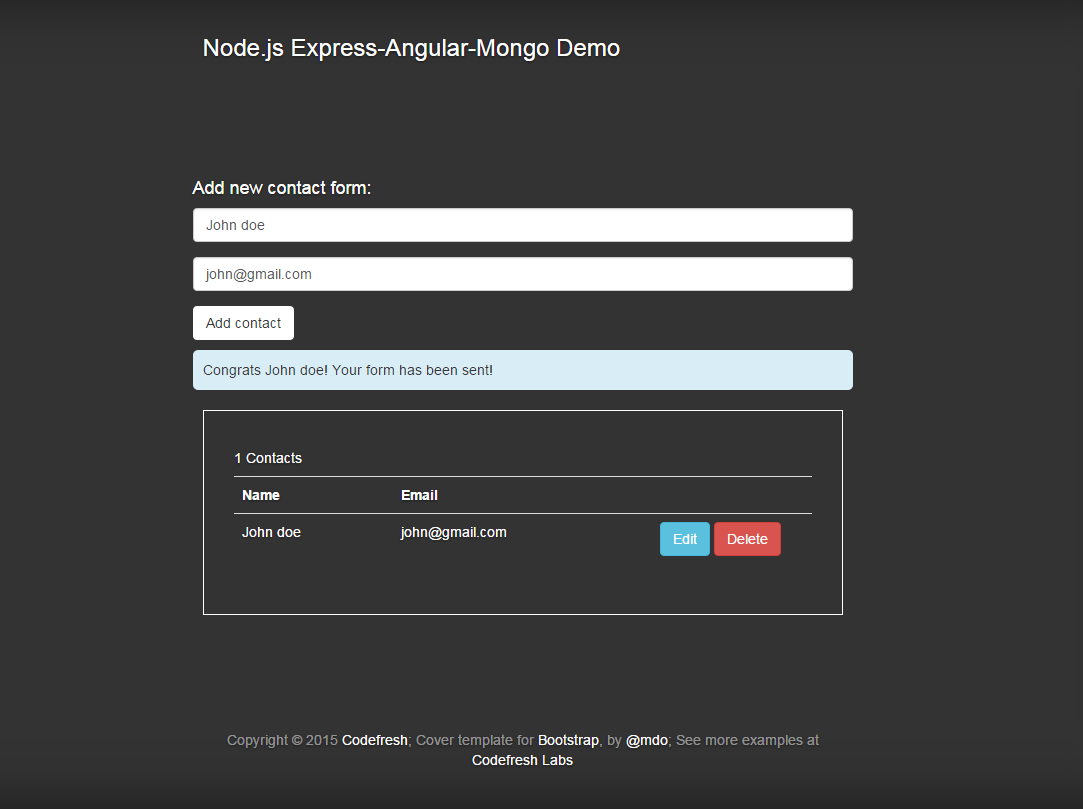The image size is (1083, 809).
Task: Select the 'John doe' table cell
Action: [x=271, y=533]
